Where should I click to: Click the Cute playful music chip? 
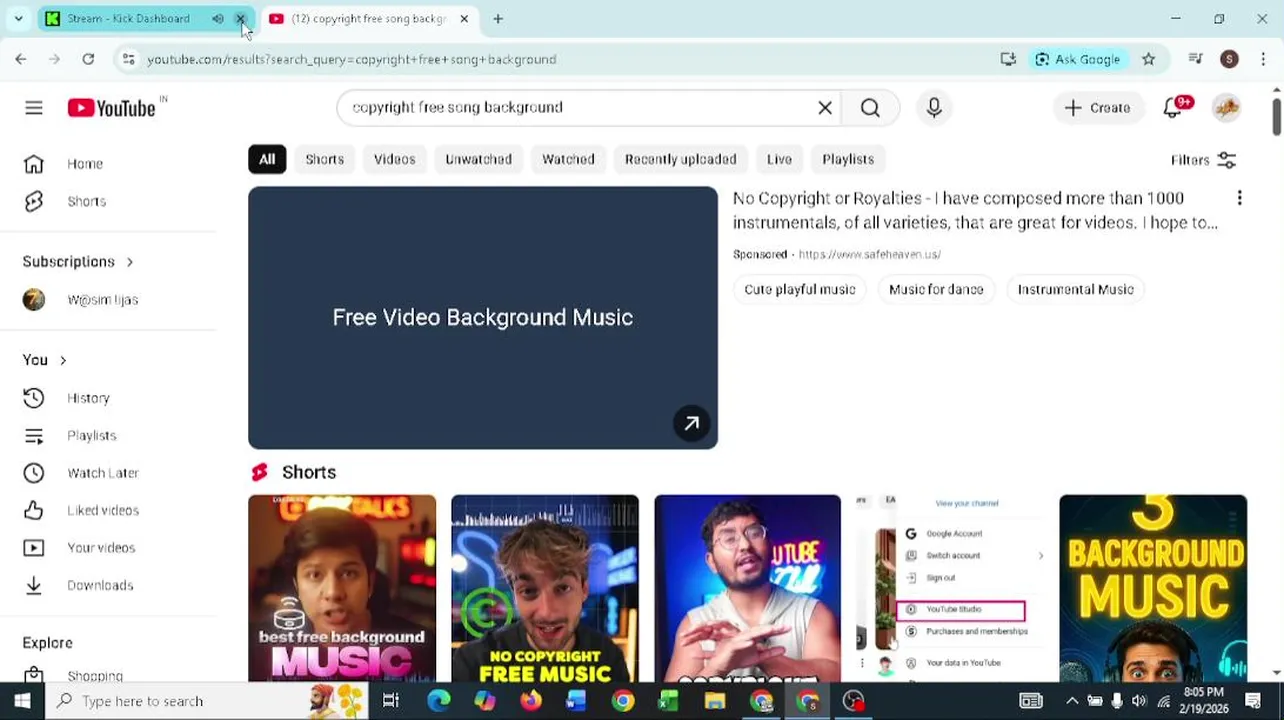[x=800, y=289]
